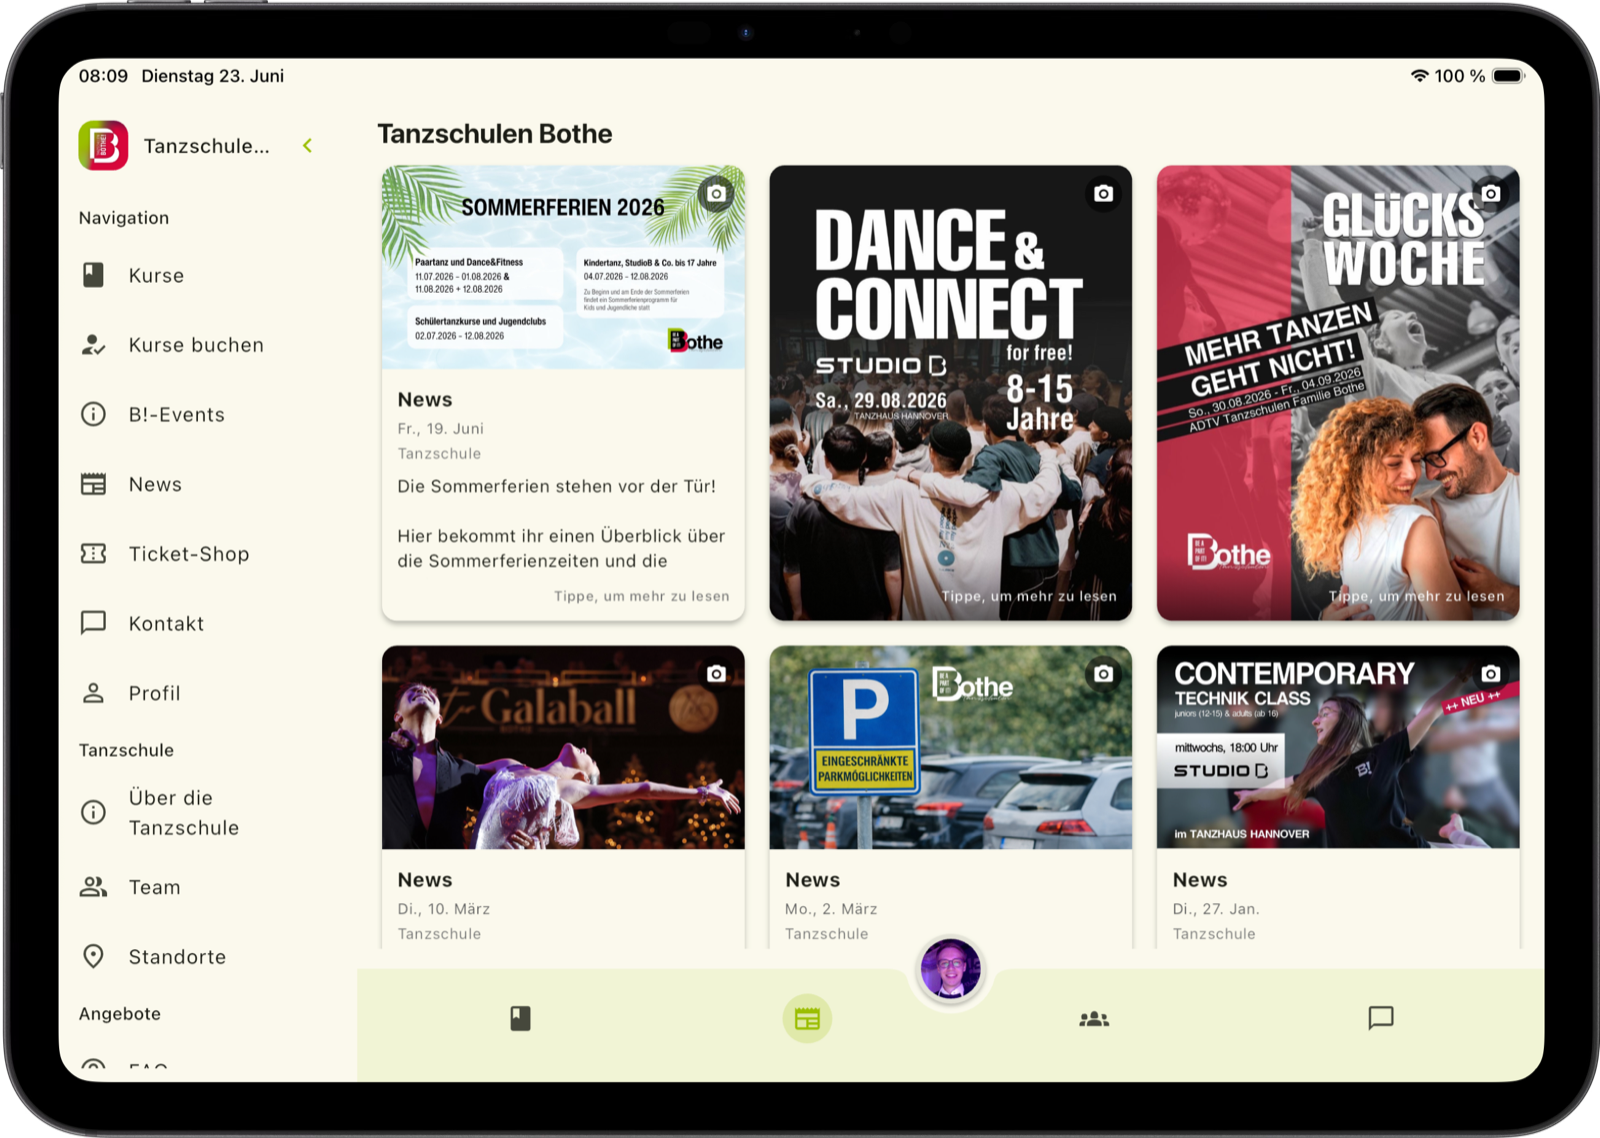The height and width of the screenshot is (1138, 1600).
Task: Open the Team people icon
Action: click(93, 887)
